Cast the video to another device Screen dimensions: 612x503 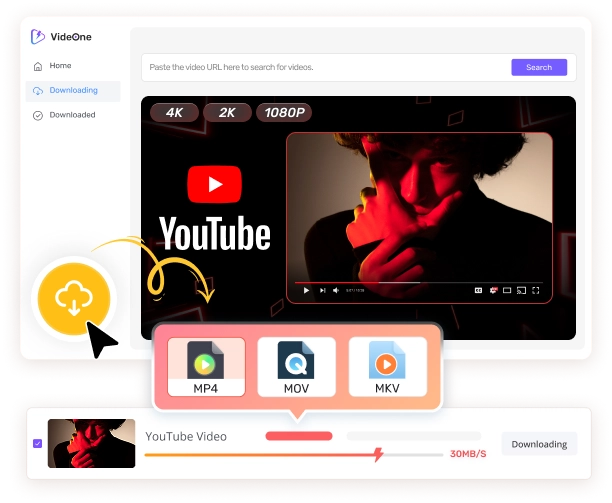pyautogui.click(x=520, y=290)
